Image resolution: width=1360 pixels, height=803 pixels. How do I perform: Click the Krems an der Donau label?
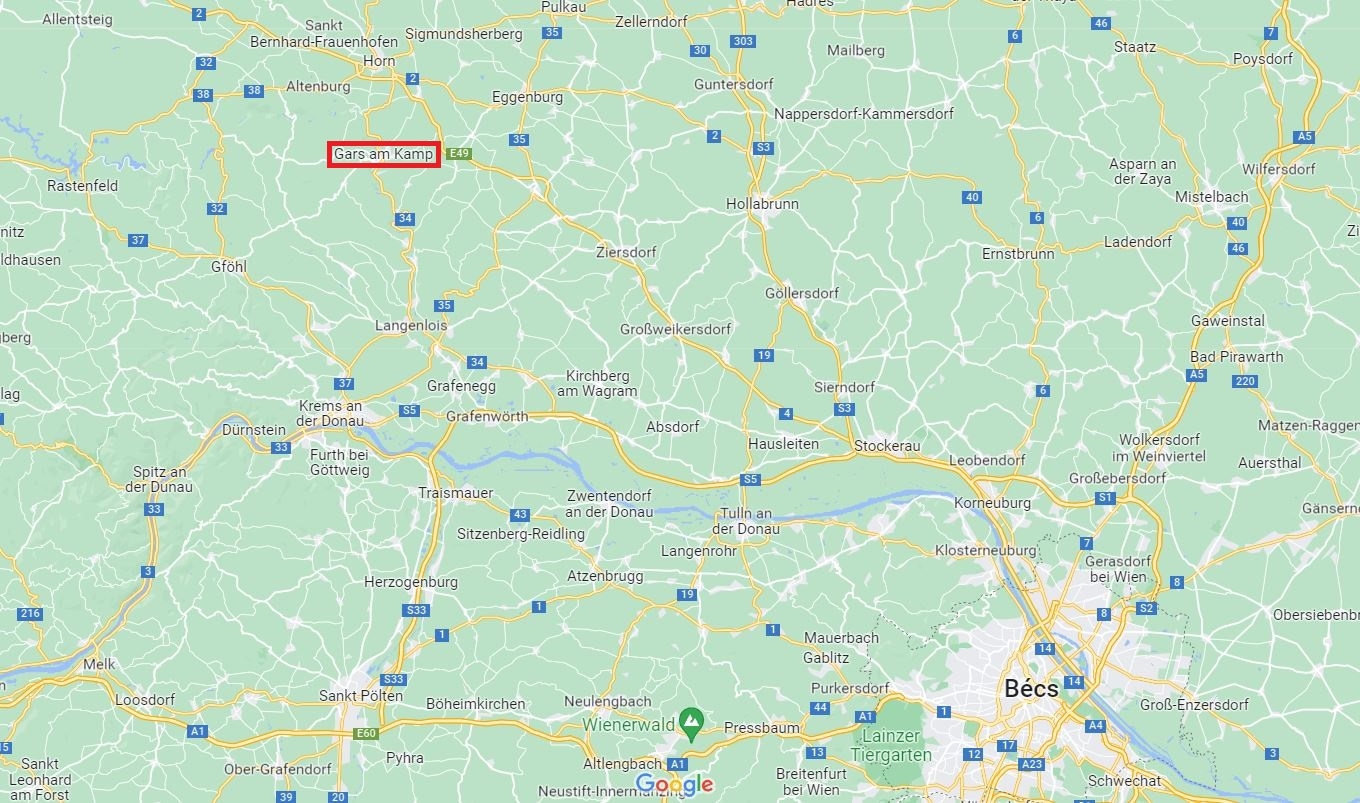(330, 413)
